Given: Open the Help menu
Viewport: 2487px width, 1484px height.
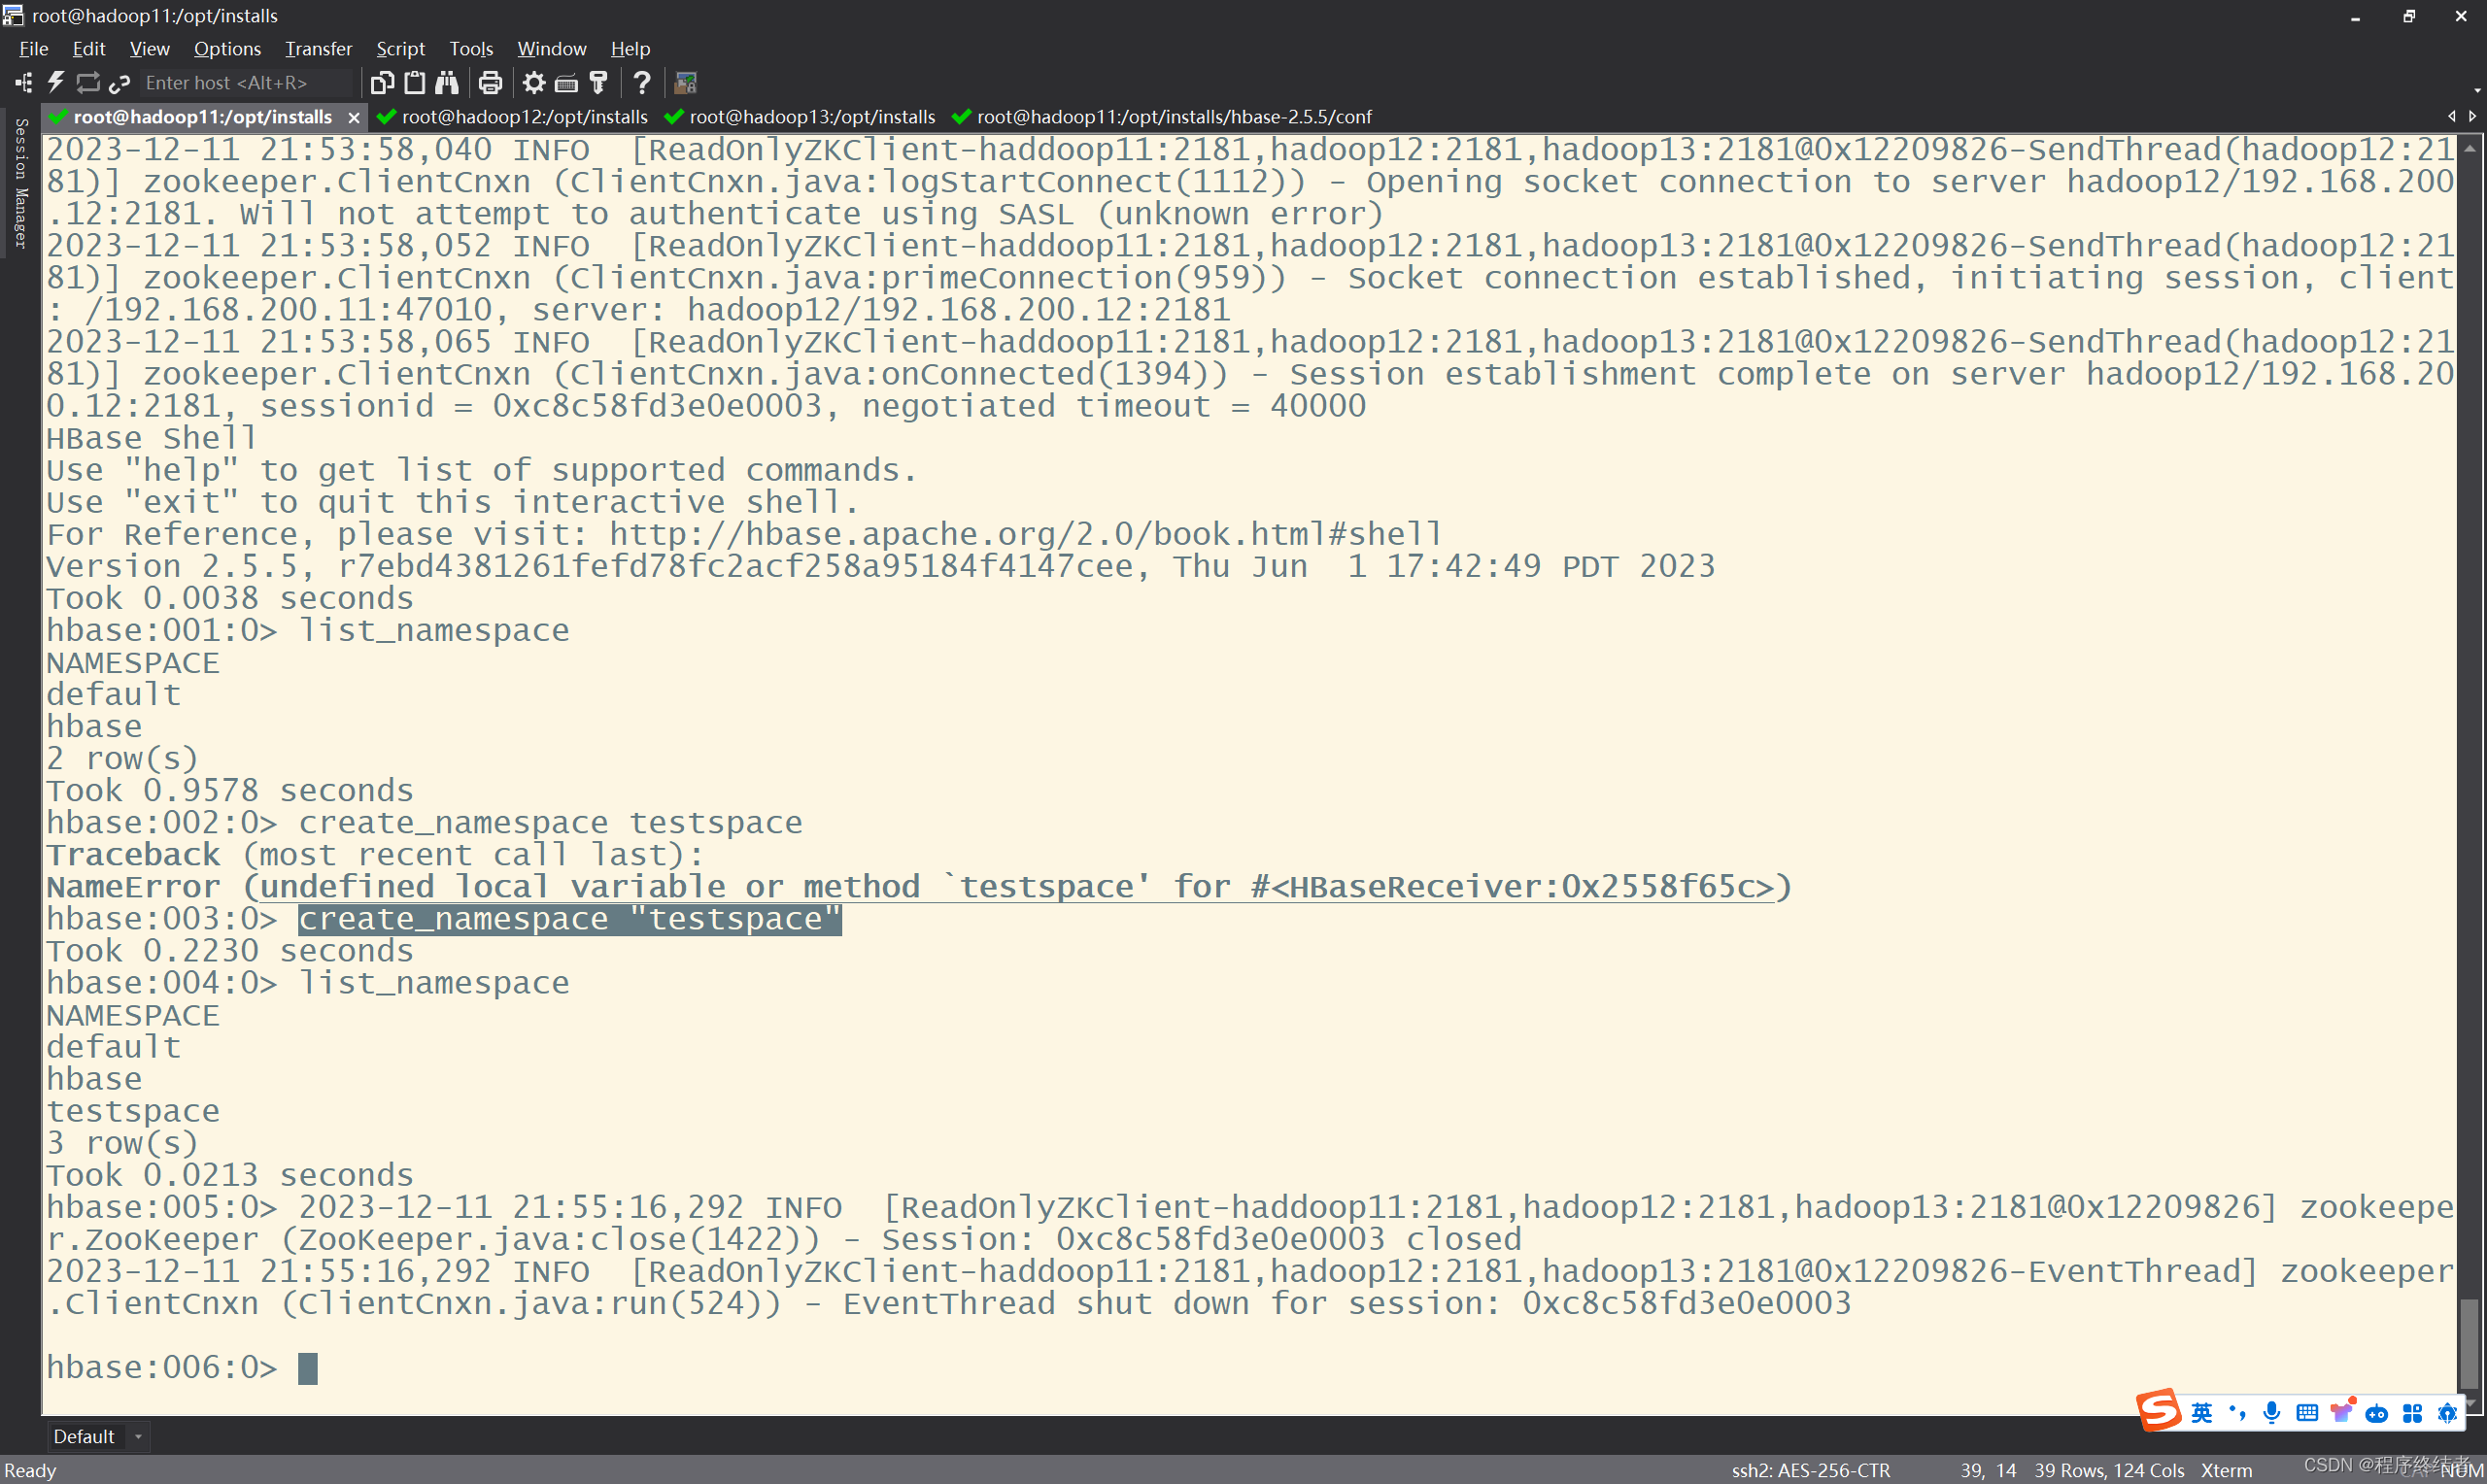Looking at the screenshot, I should pos(630,48).
